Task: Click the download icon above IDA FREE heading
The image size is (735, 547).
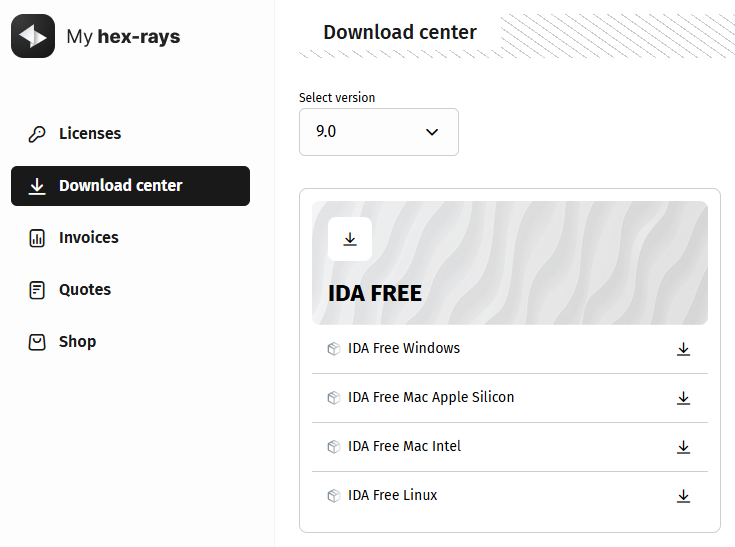Action: (350, 239)
